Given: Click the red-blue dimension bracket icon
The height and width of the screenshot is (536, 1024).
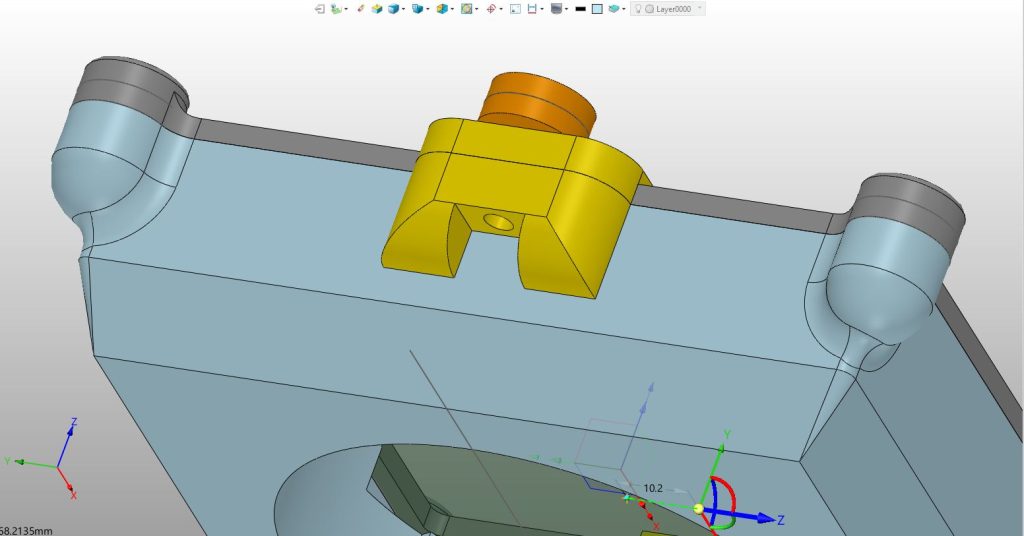Looking at the screenshot, I should click(x=532, y=9).
